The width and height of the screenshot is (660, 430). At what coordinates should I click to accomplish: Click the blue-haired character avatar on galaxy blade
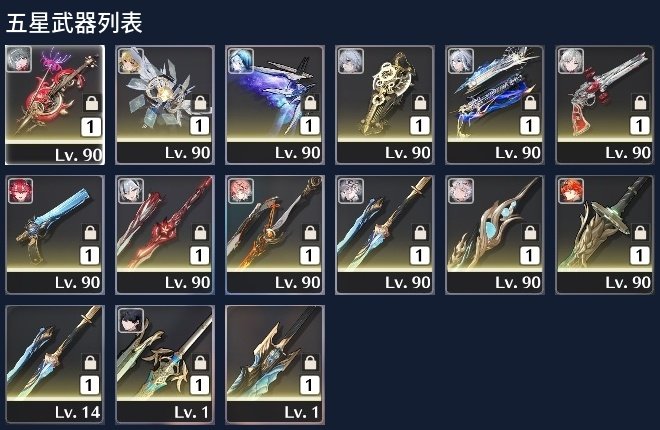click(x=240, y=61)
